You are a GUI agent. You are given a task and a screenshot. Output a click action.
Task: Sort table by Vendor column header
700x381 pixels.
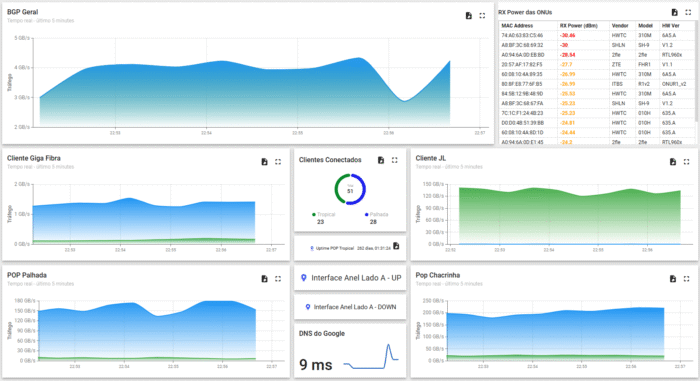(x=620, y=26)
